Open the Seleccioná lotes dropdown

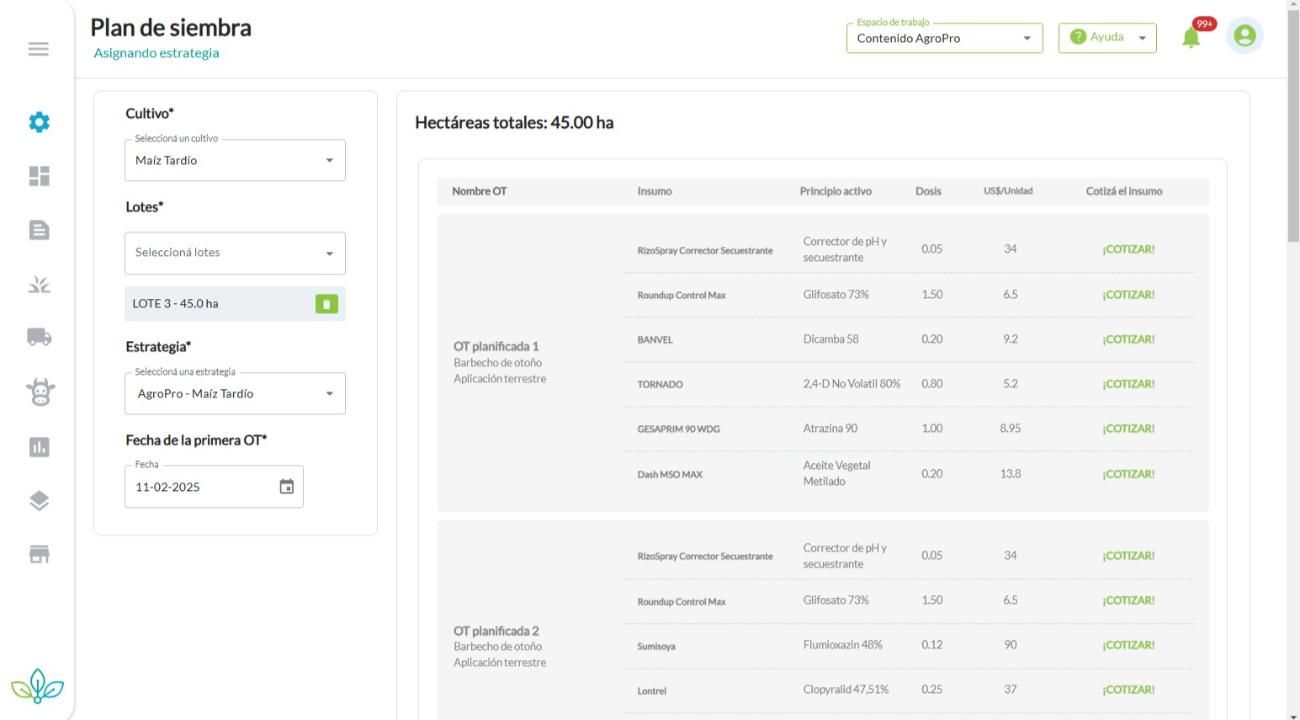[x=235, y=253]
